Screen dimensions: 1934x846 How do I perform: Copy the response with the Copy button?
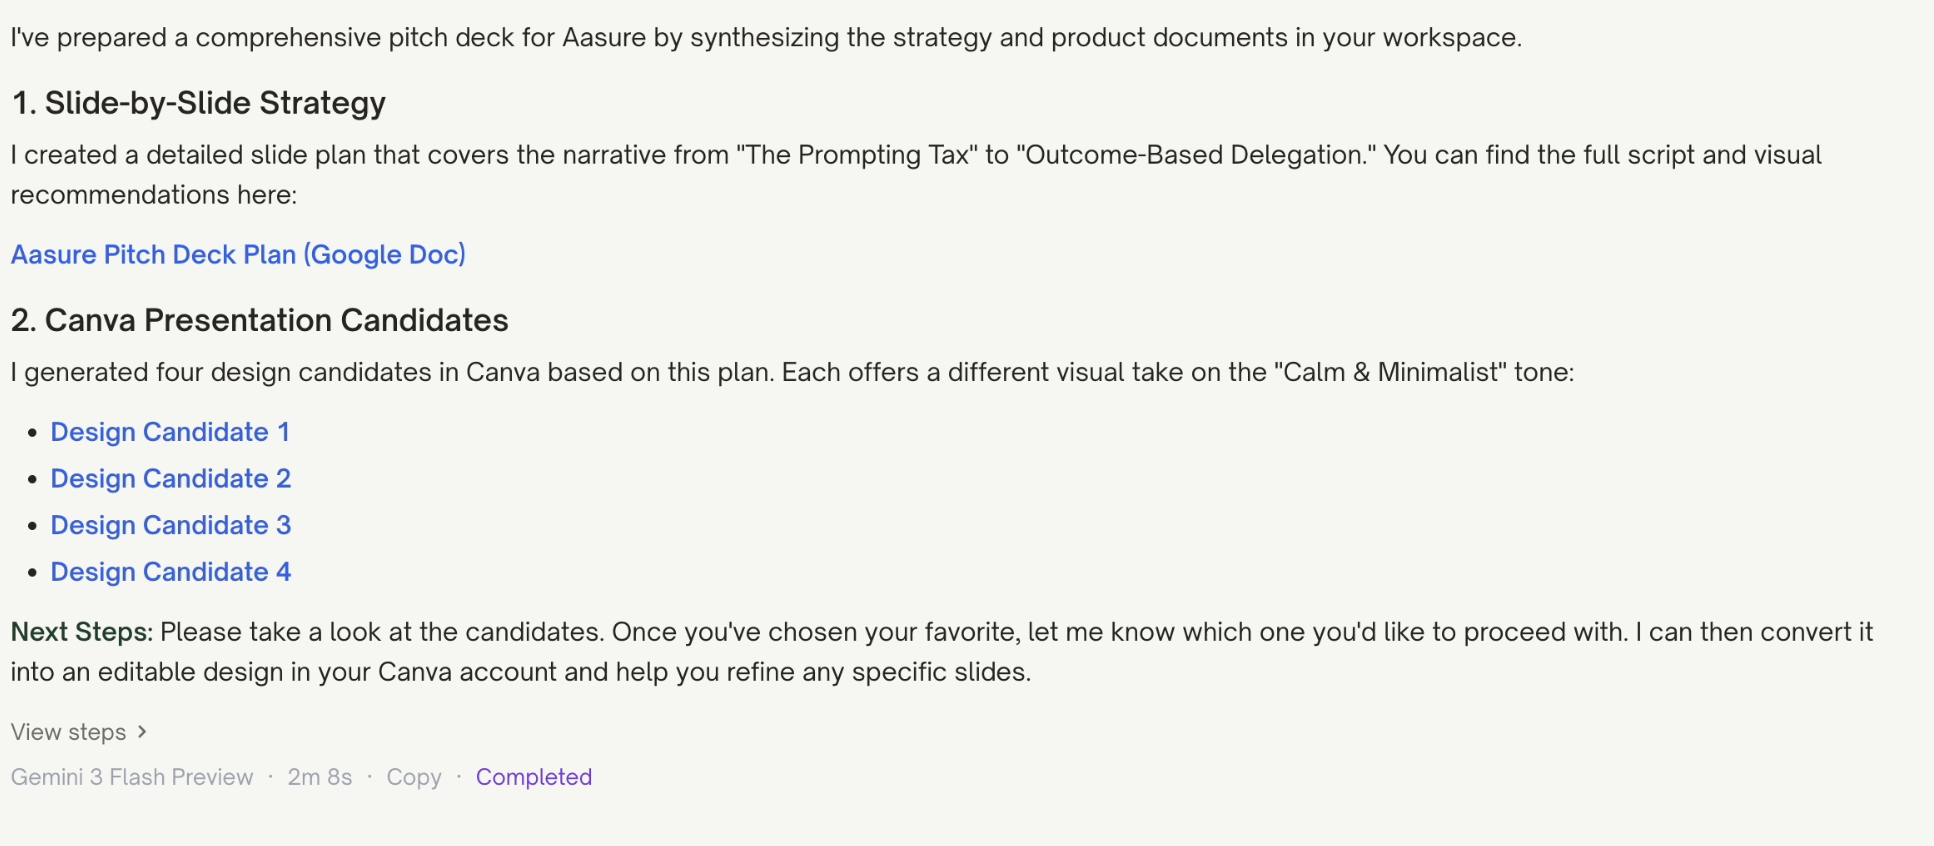414,777
